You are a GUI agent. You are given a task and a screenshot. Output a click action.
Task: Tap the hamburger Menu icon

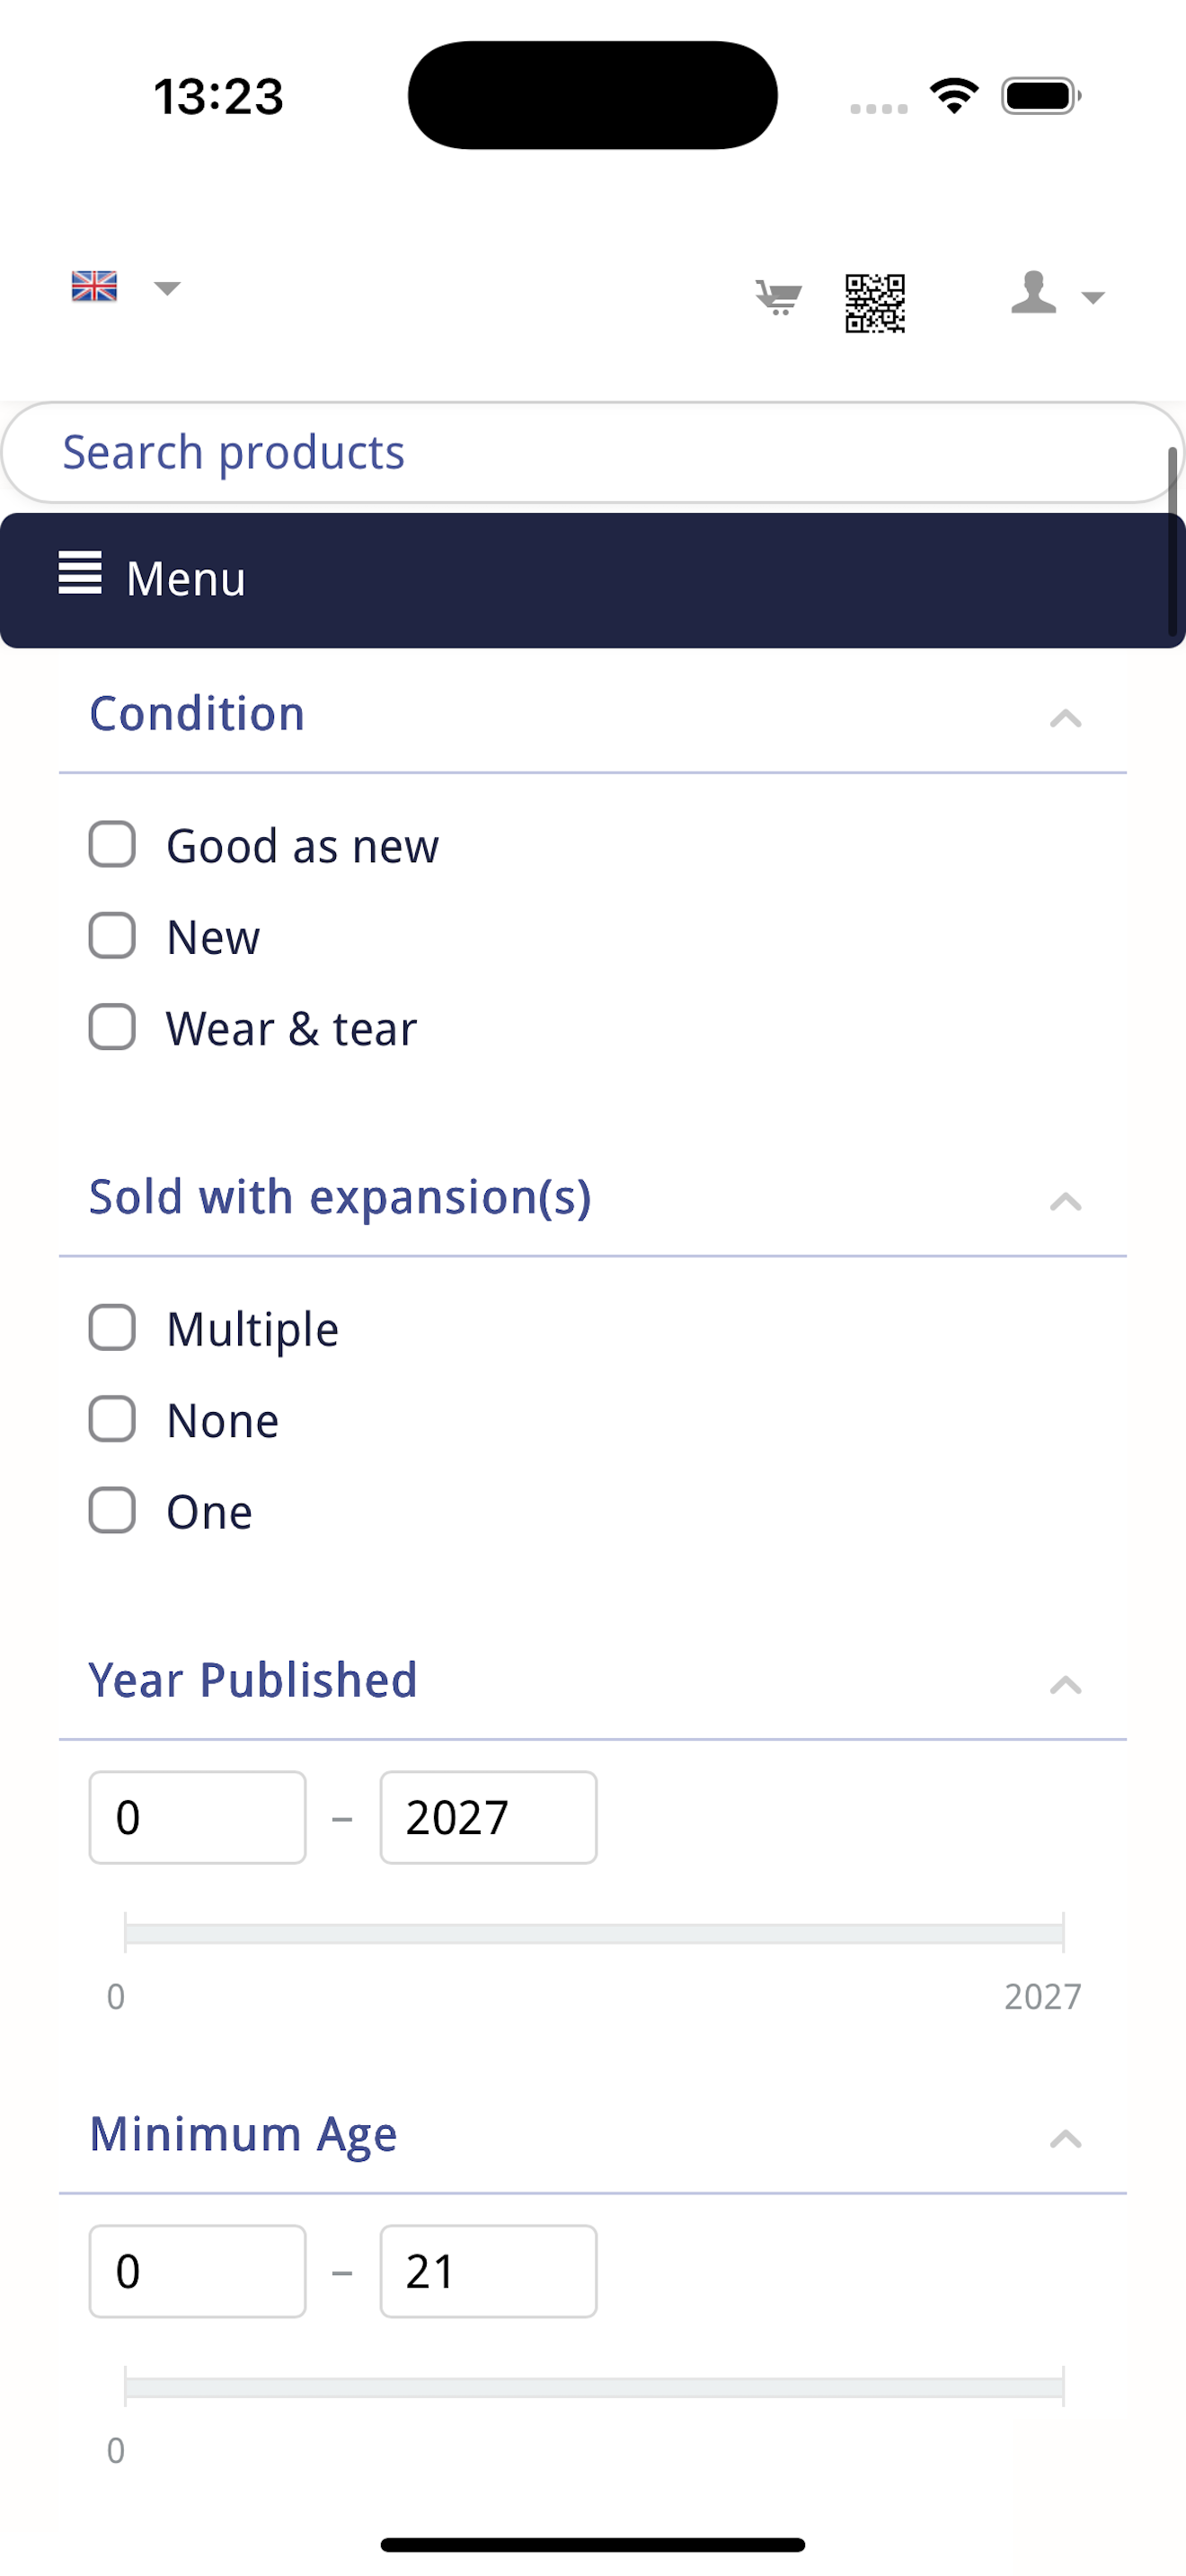[x=80, y=573]
